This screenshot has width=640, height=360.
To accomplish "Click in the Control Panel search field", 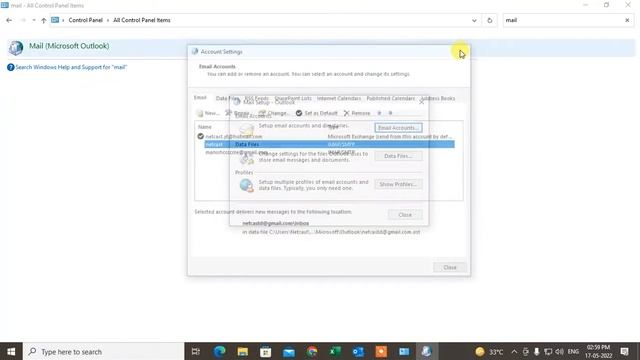I will pyautogui.click(x=563, y=20).
